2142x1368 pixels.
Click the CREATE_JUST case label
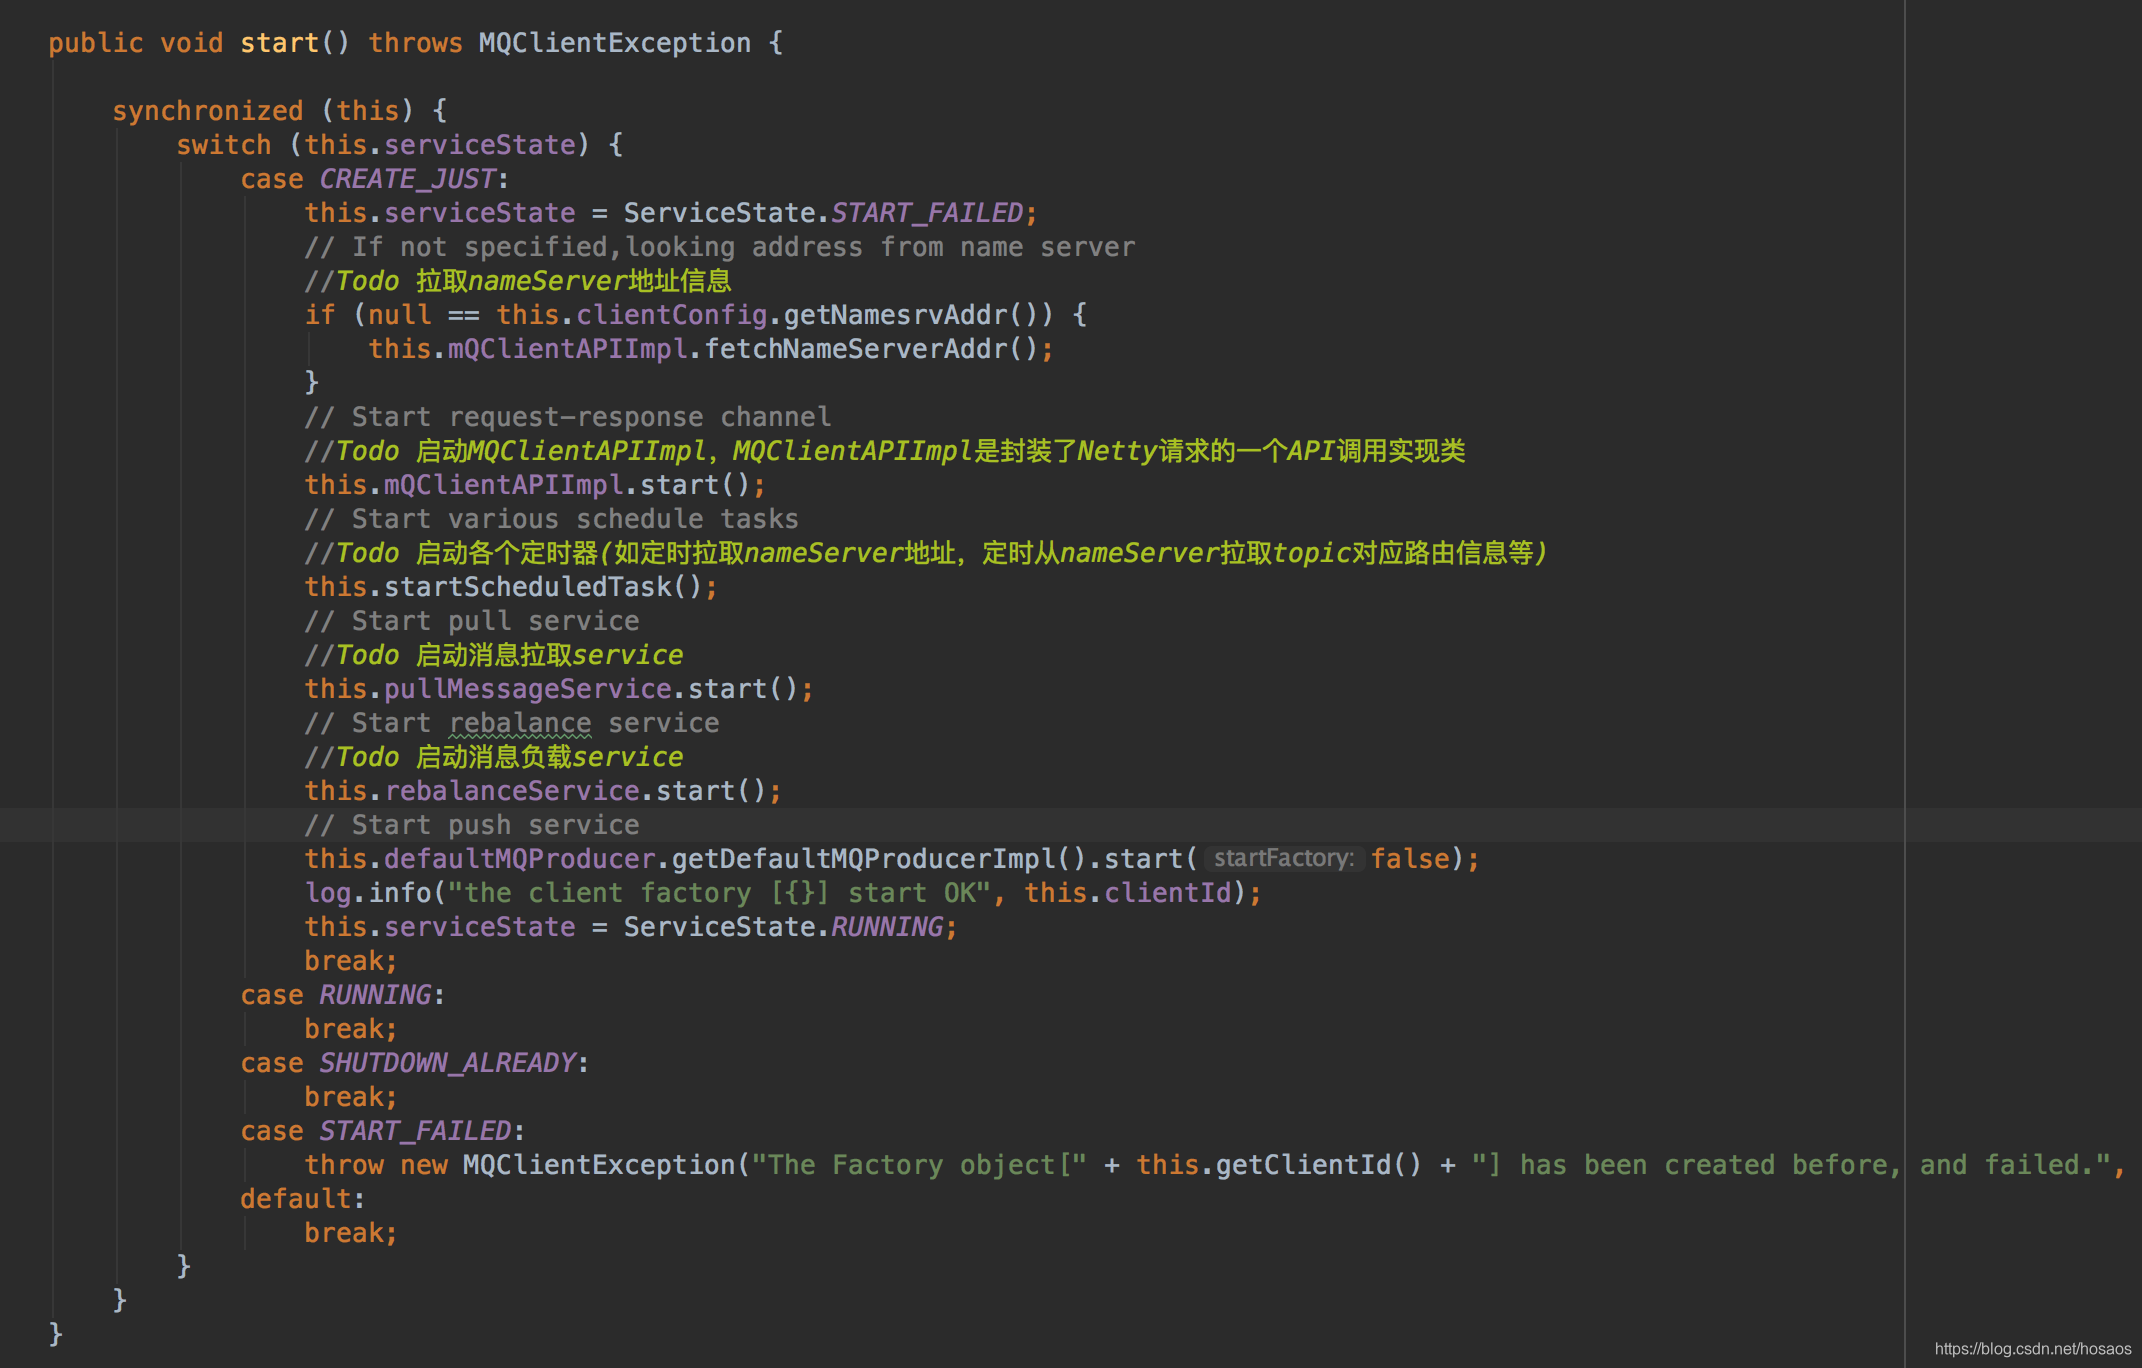[x=407, y=179]
